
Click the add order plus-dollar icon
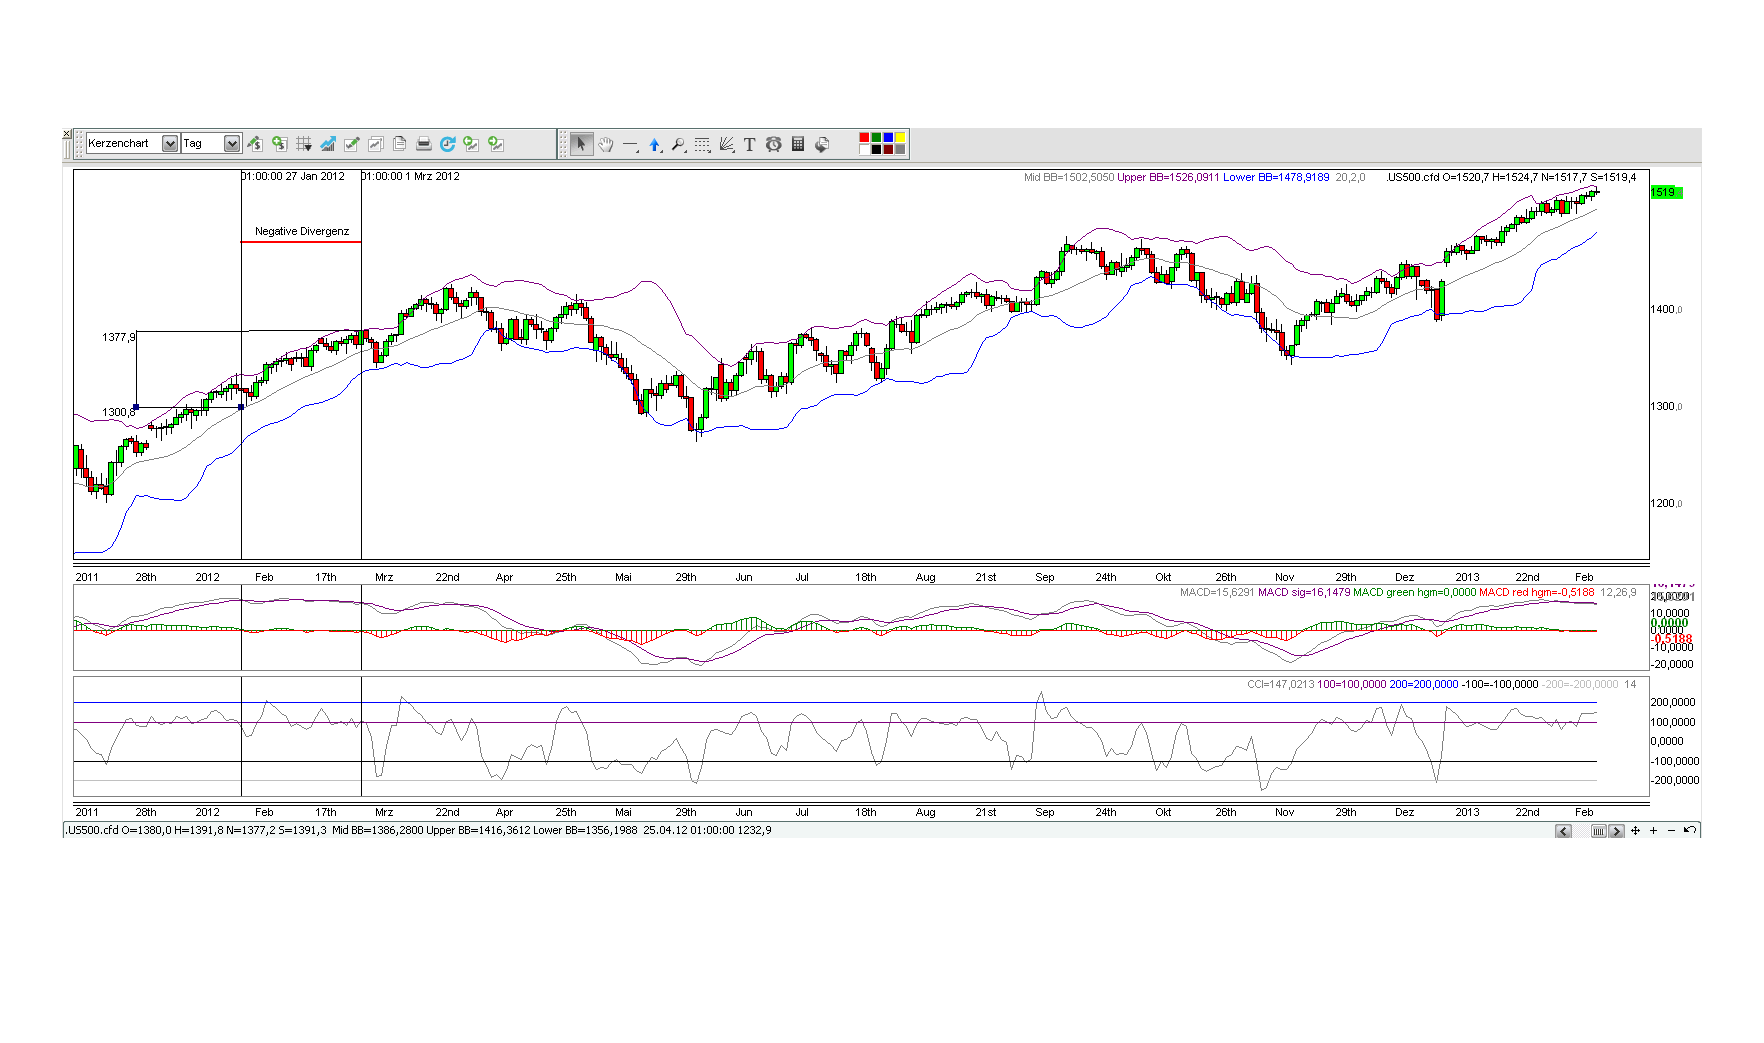coord(279,144)
